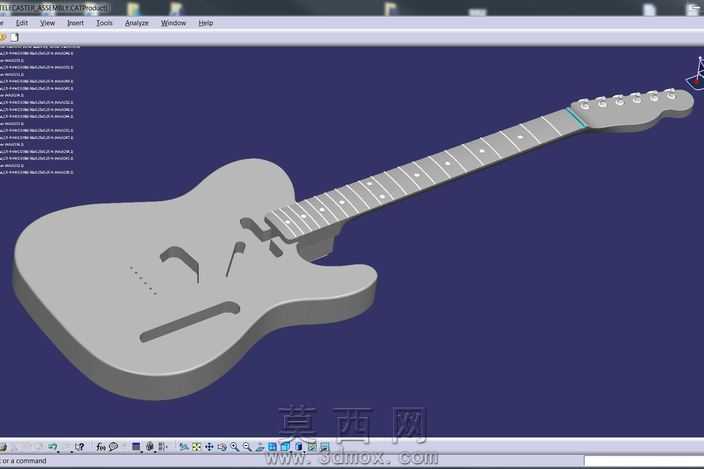Select the Pan tool
This screenshot has width=704, height=469.
tap(209, 447)
